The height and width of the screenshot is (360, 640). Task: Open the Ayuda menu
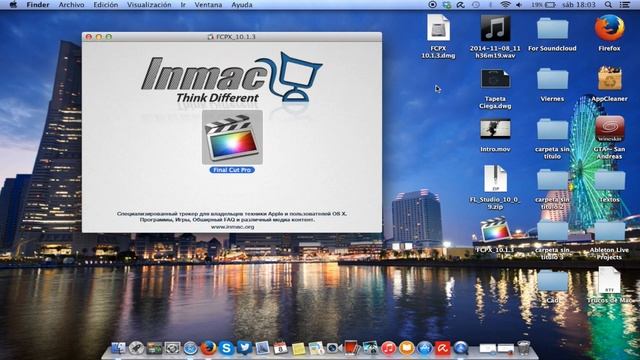242,5
